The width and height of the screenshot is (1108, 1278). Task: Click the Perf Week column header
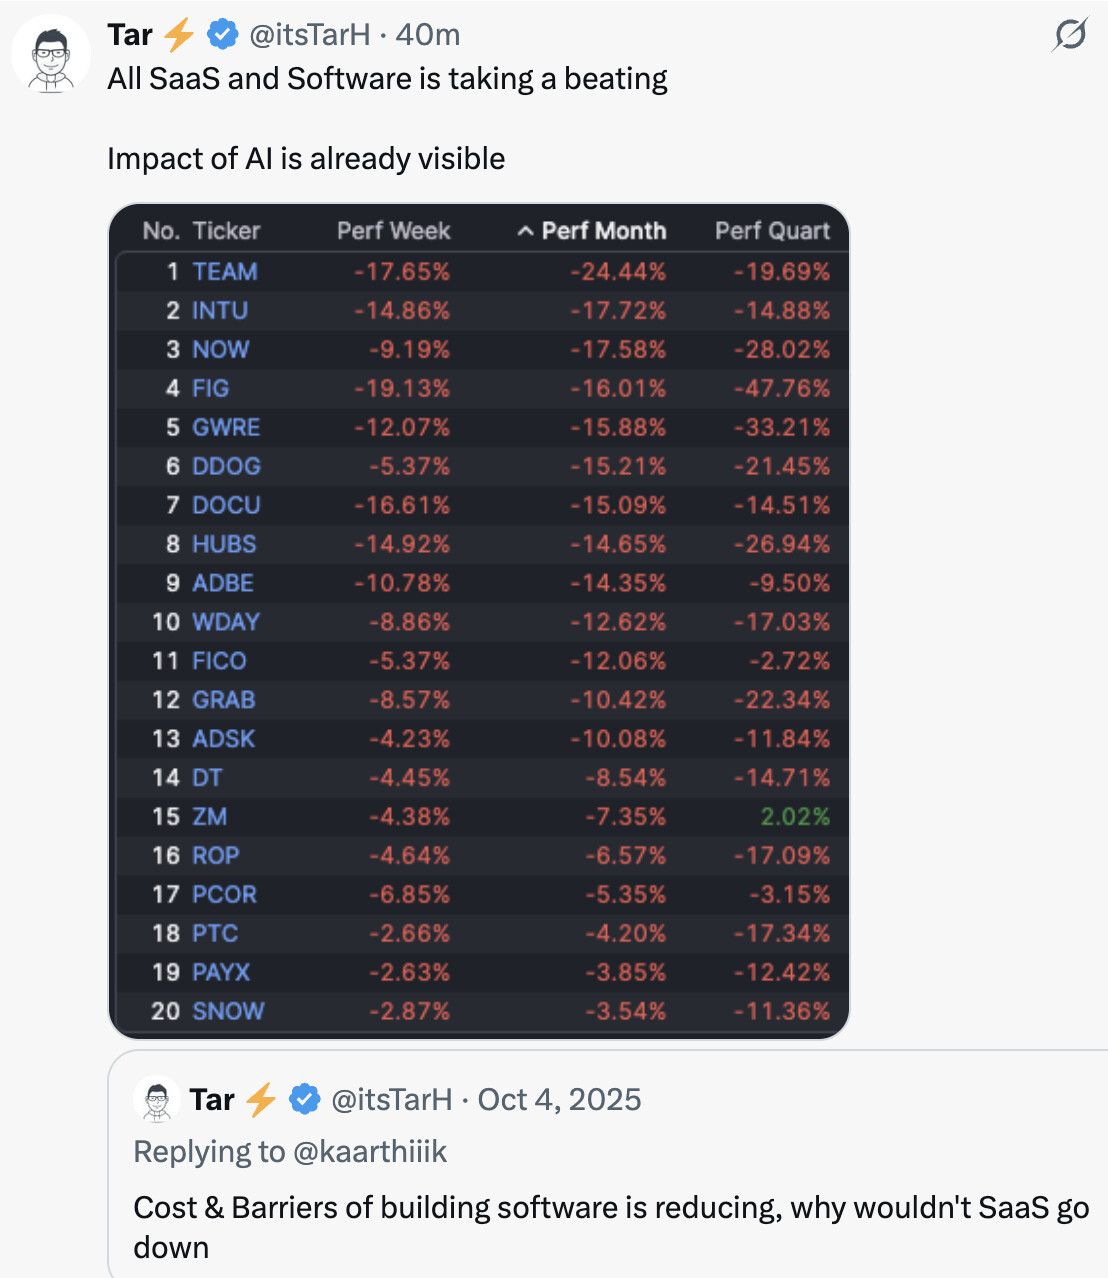point(393,231)
